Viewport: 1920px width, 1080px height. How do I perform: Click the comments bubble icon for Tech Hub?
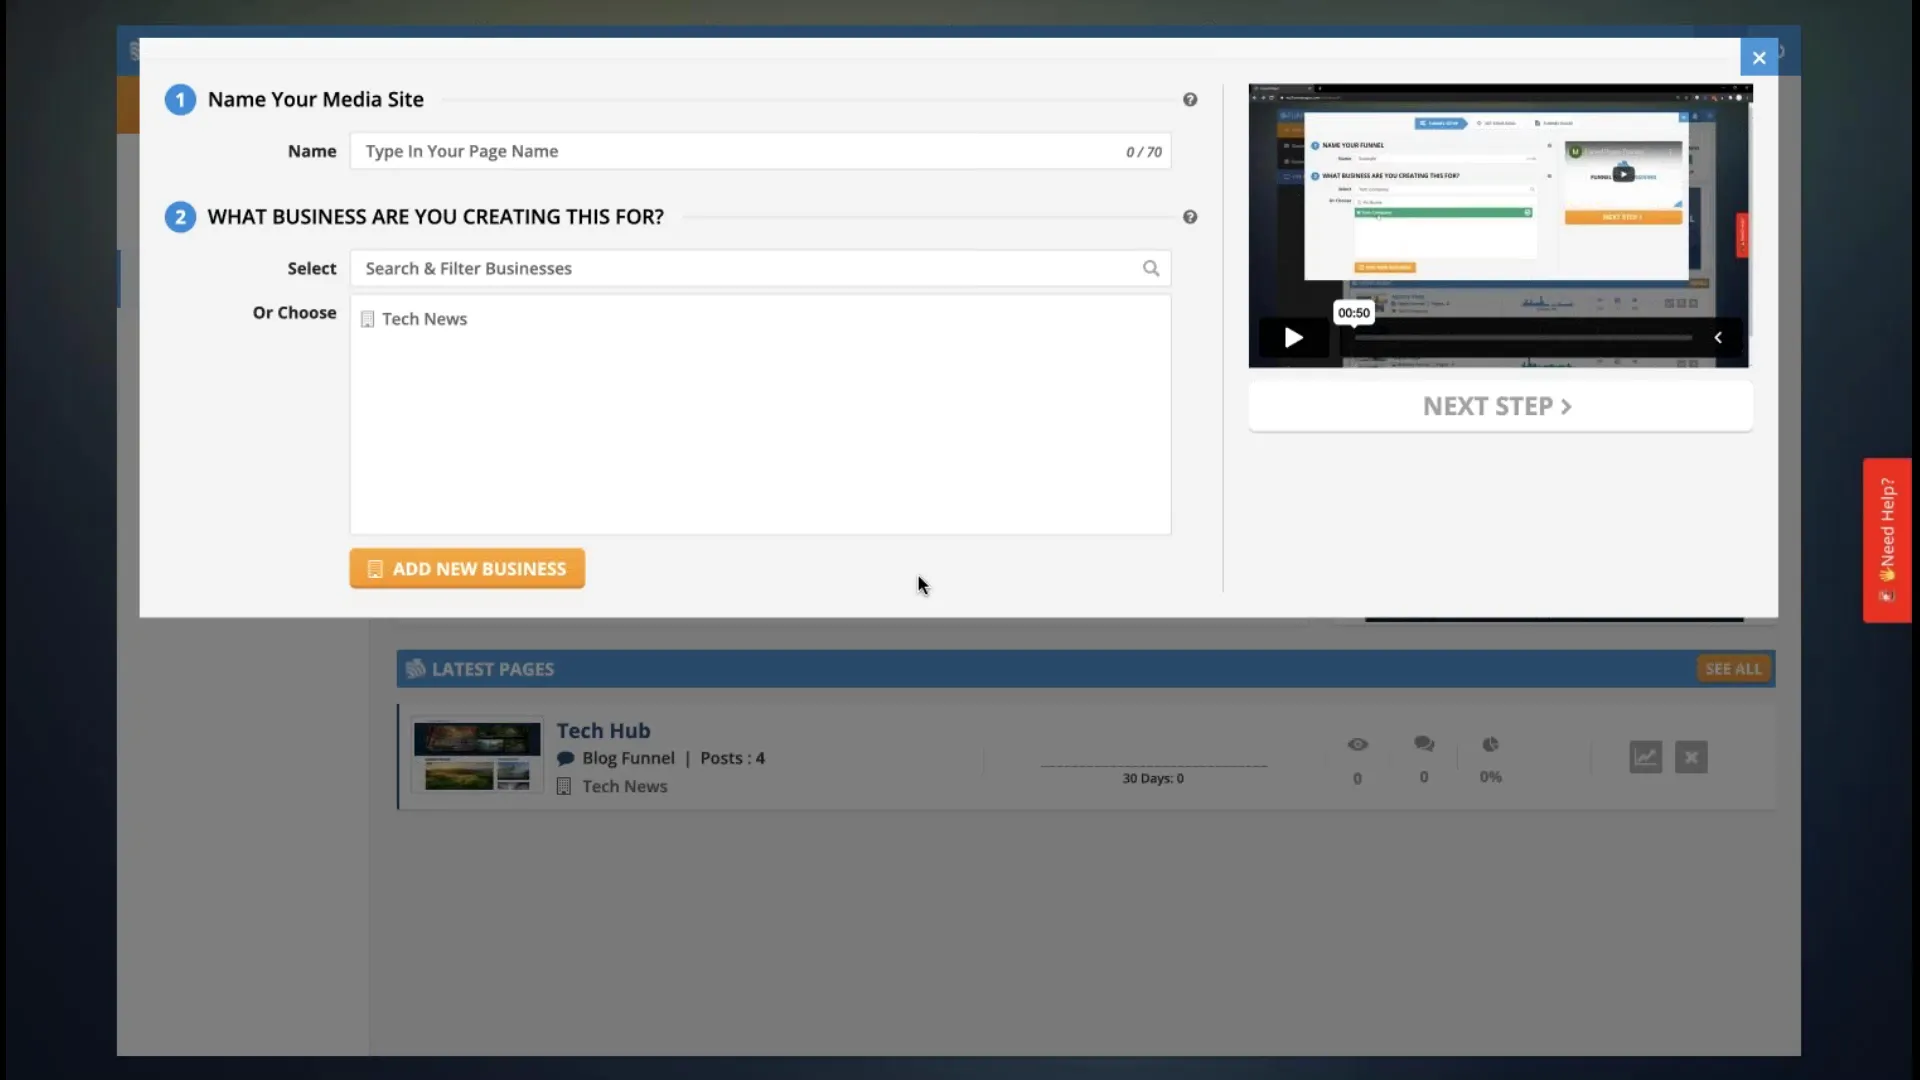click(x=1424, y=743)
